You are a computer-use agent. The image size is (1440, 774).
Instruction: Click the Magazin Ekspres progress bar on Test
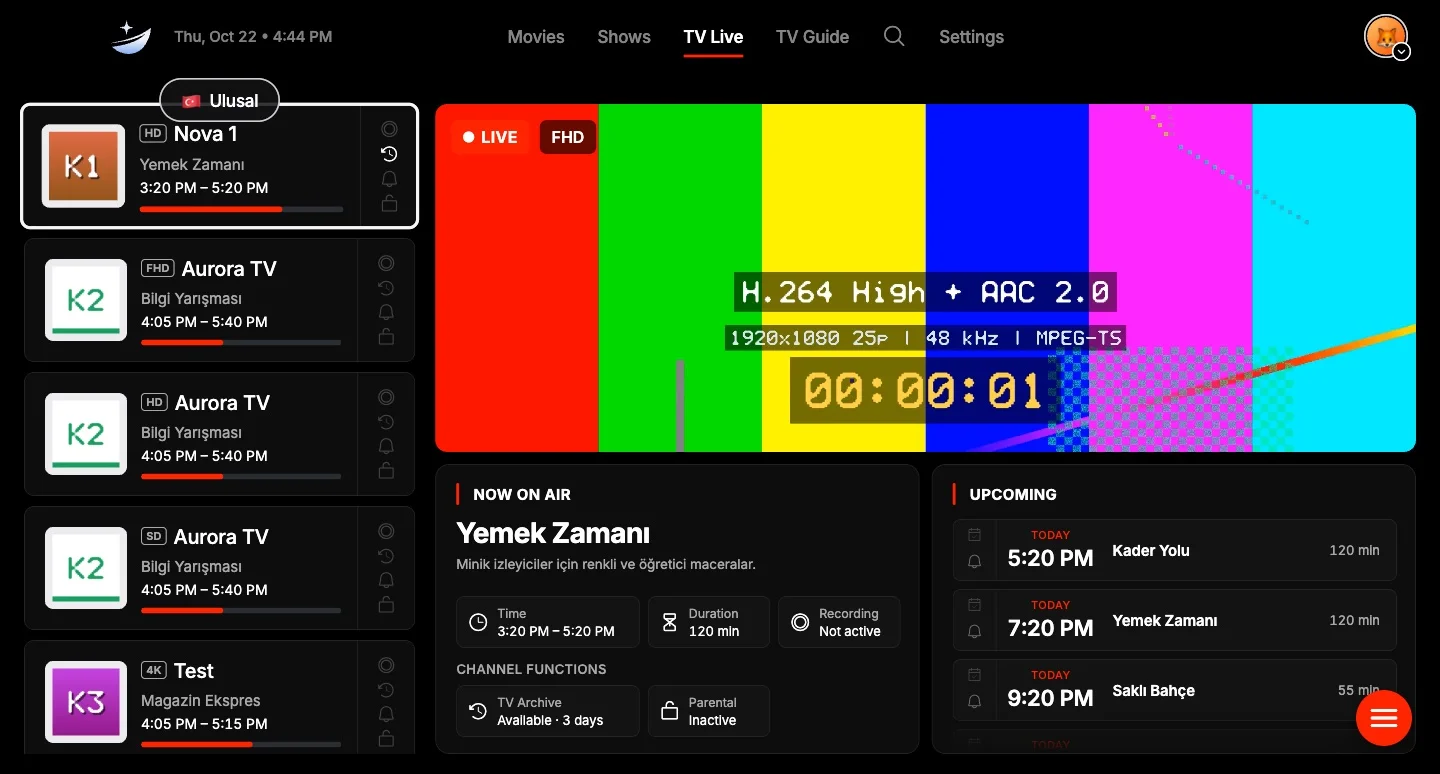(x=241, y=745)
